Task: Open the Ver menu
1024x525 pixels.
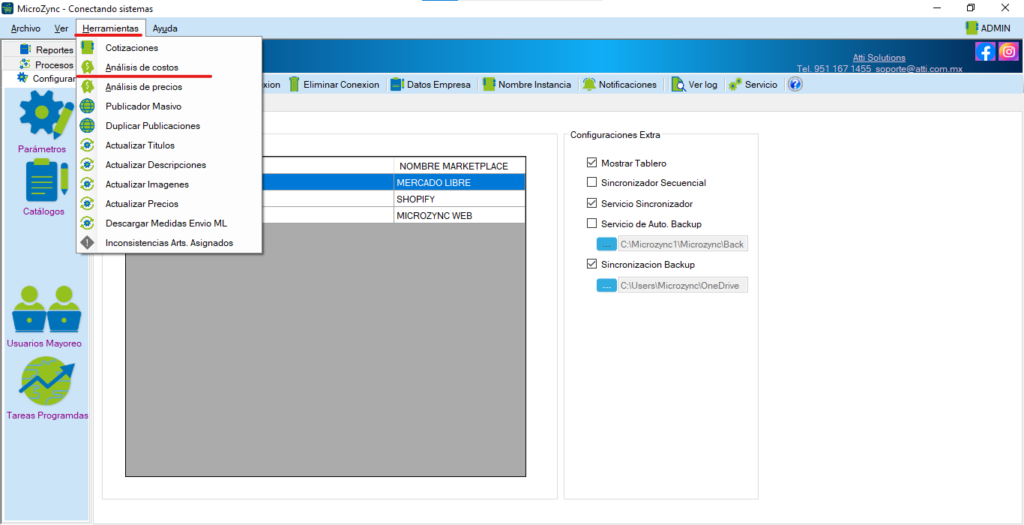Action: point(61,28)
